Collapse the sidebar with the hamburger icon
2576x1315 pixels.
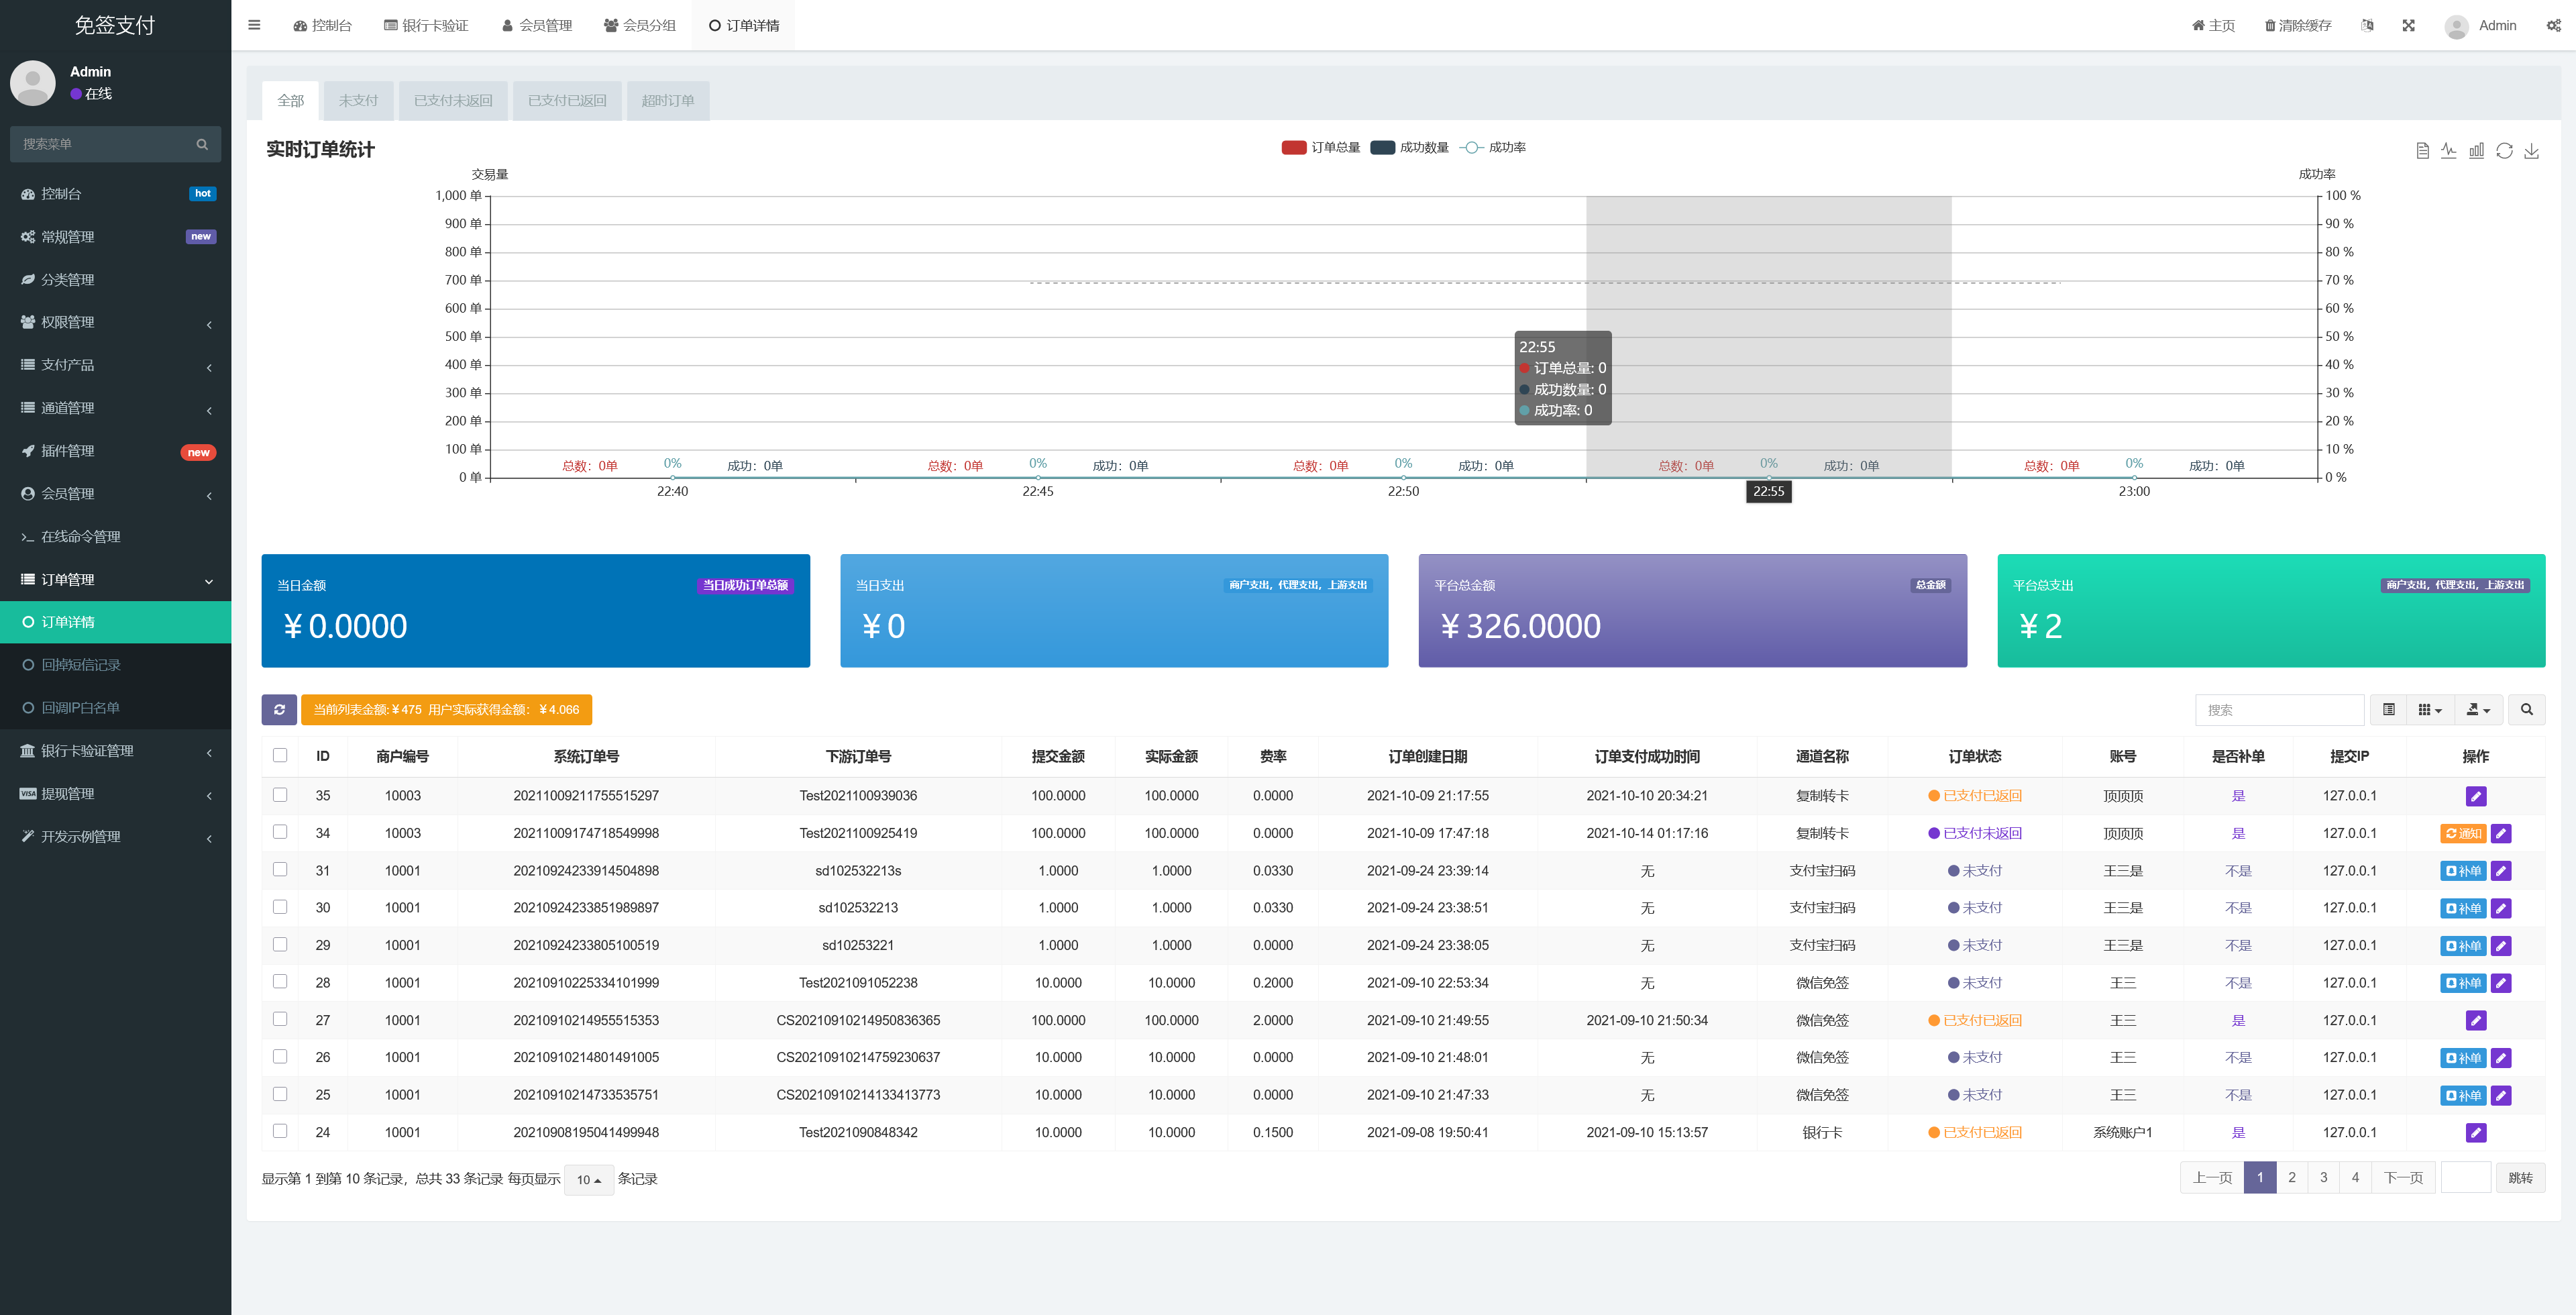pos(254,26)
